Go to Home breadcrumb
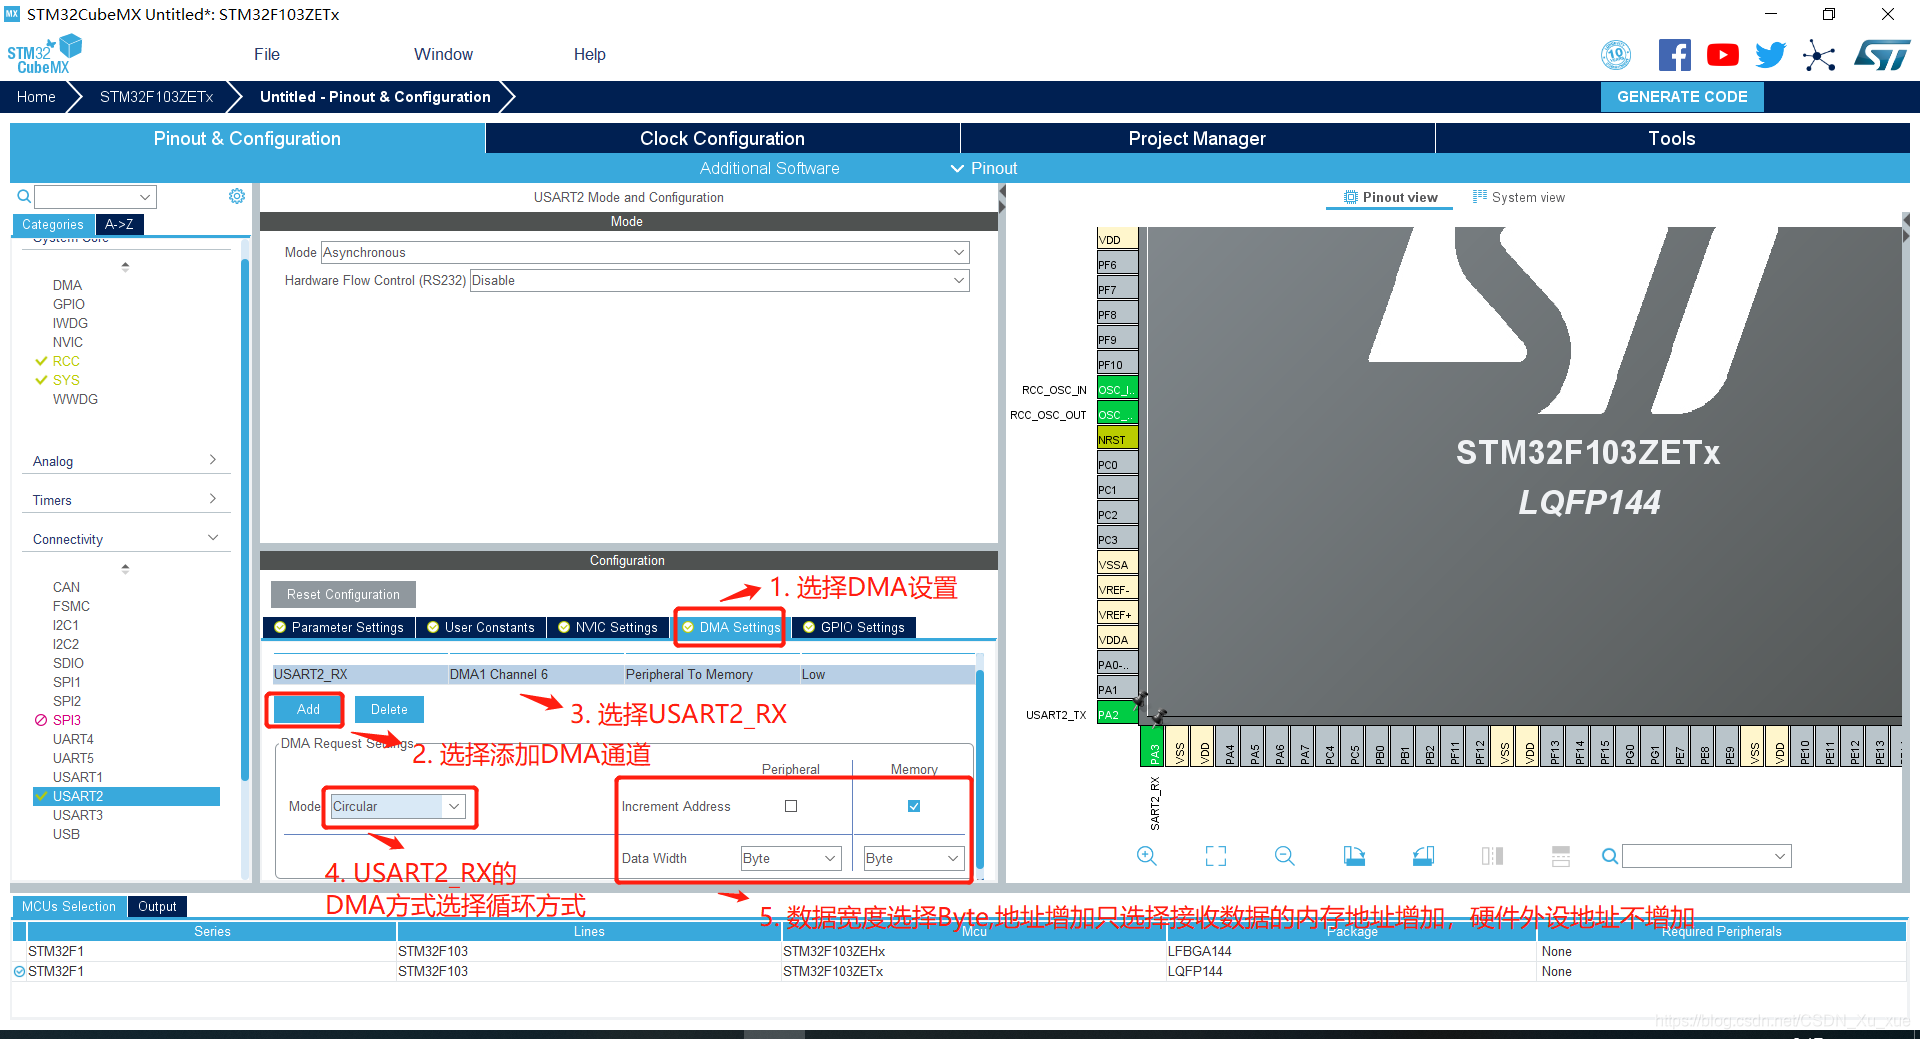 pos(36,97)
